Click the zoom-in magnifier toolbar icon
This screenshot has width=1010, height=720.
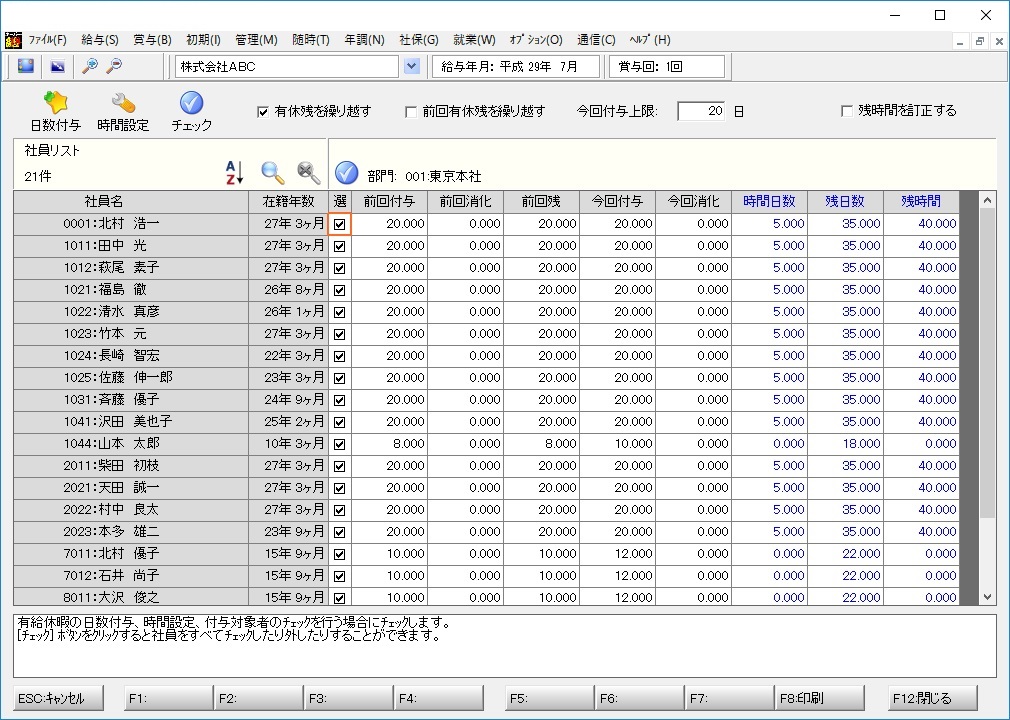click(90, 66)
